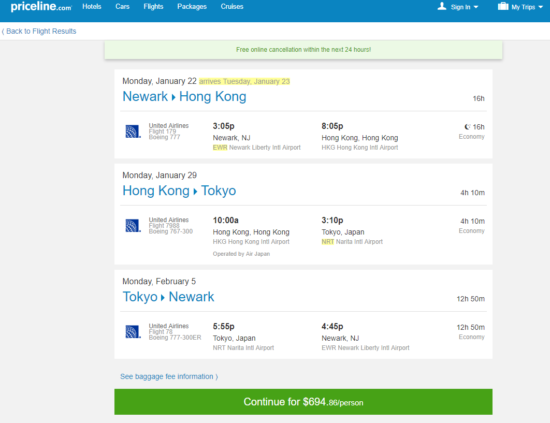
Task: Click United Airlines logo for Flight 78
Action: [x=133, y=332]
